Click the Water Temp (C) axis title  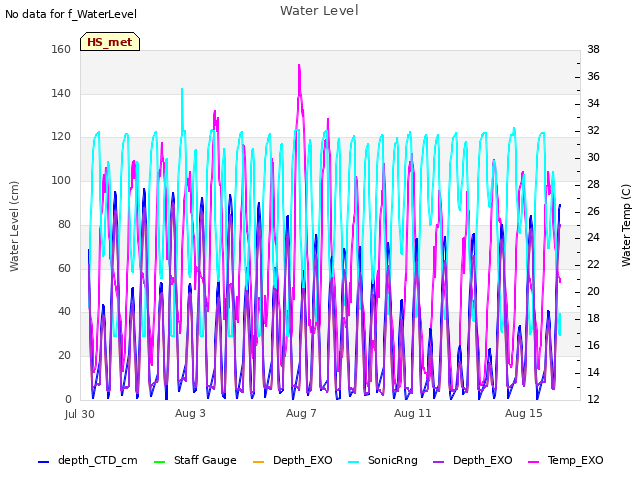click(x=626, y=225)
